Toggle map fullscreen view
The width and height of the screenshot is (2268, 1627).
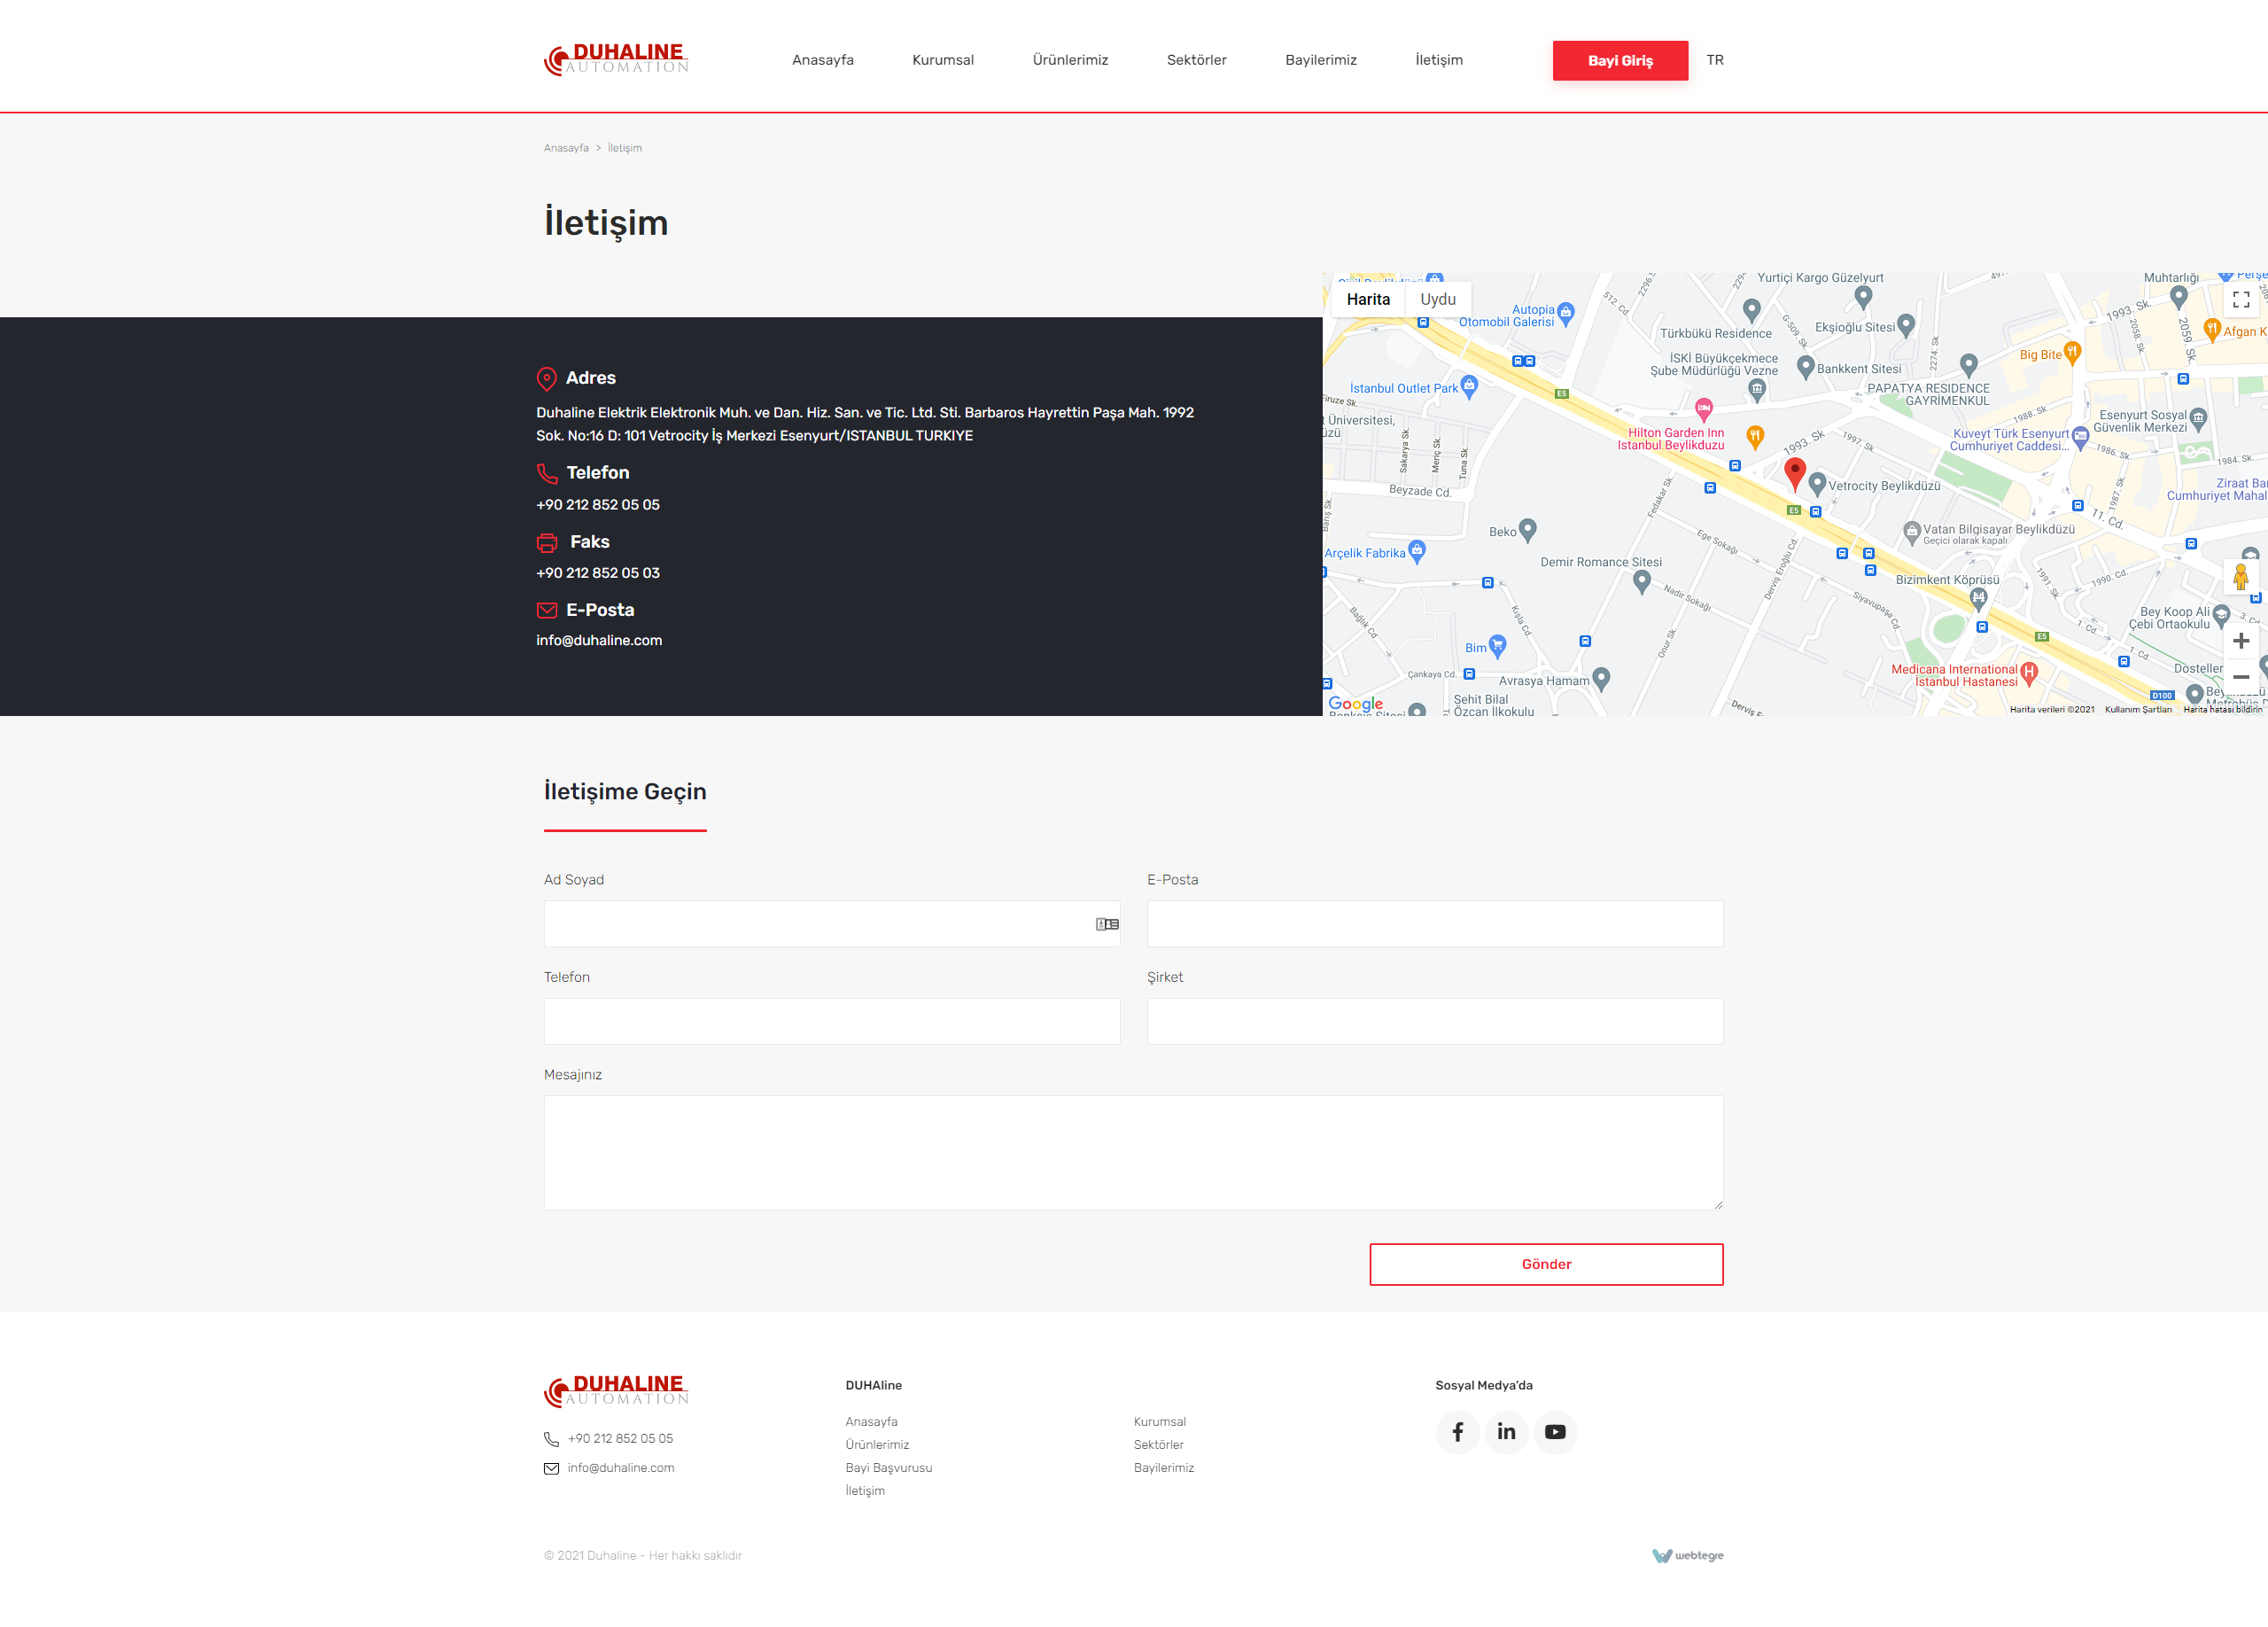tap(2240, 299)
